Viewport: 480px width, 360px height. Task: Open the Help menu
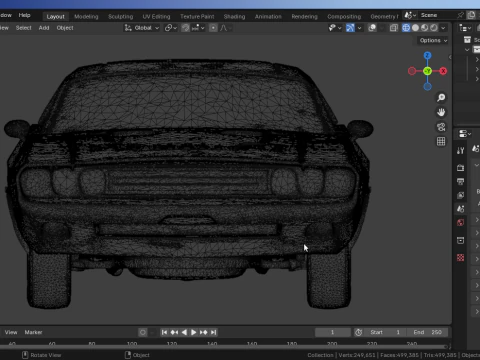(24, 15)
